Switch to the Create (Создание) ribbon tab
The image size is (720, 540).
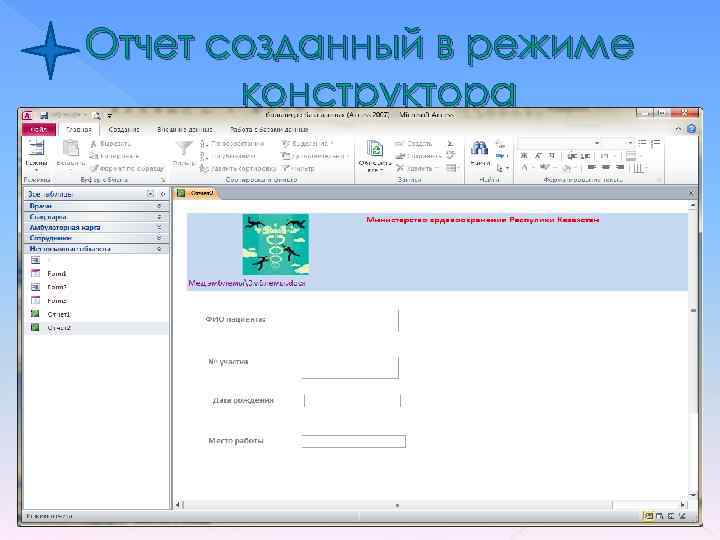point(124,129)
